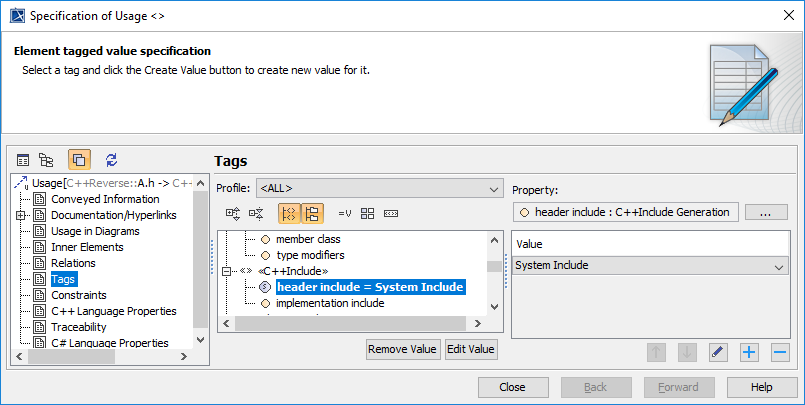Collapse the «C++Include» tree node

(x=227, y=271)
